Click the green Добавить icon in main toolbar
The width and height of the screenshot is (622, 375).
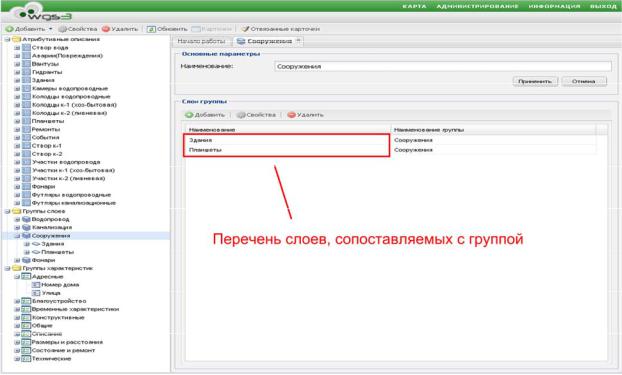coord(10,29)
